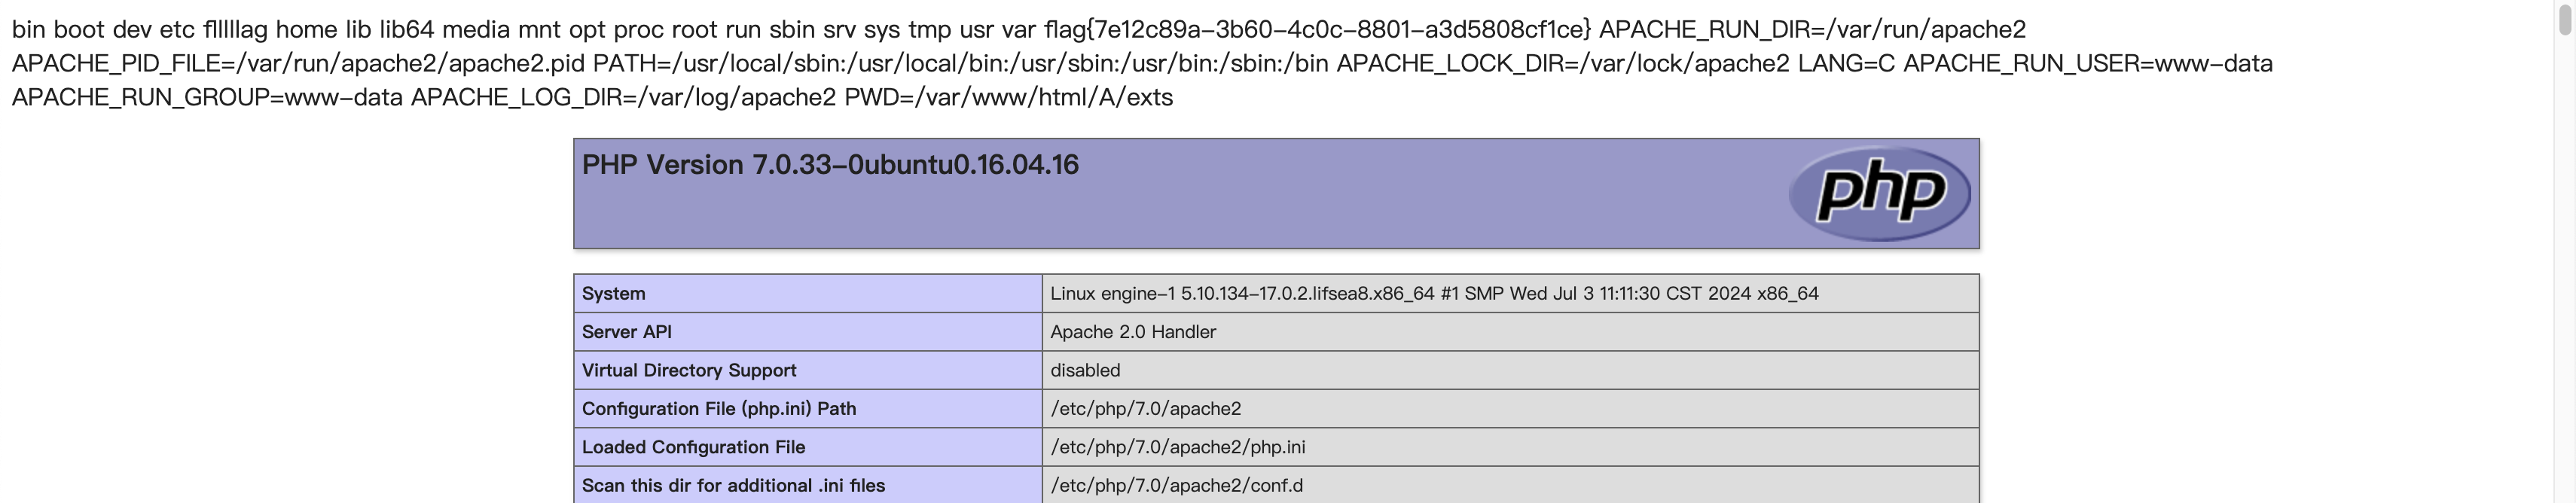Click the disabled value cell
2576x503 pixels.
tap(1084, 370)
